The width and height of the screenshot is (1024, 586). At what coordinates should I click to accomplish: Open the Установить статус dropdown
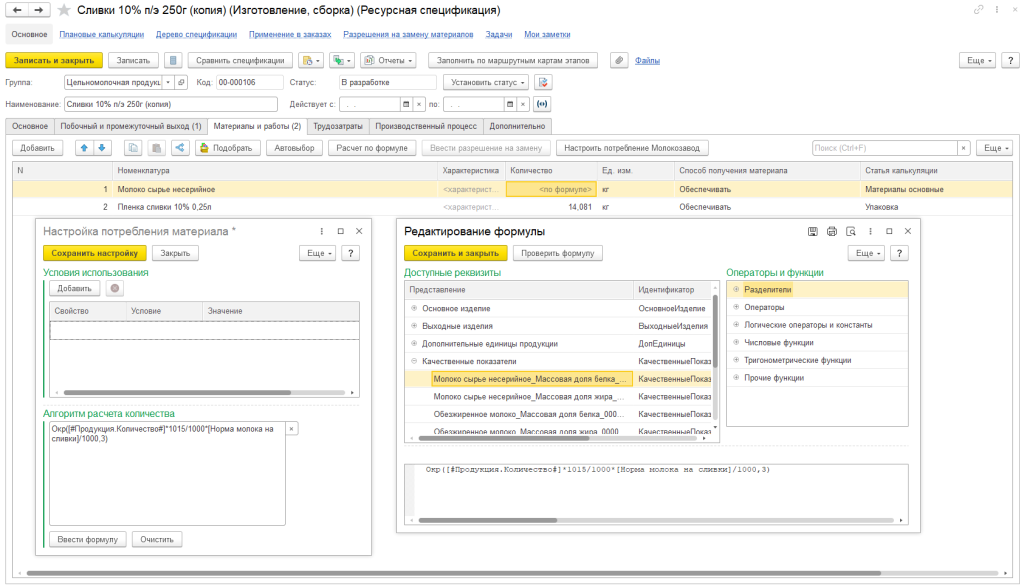[485, 82]
